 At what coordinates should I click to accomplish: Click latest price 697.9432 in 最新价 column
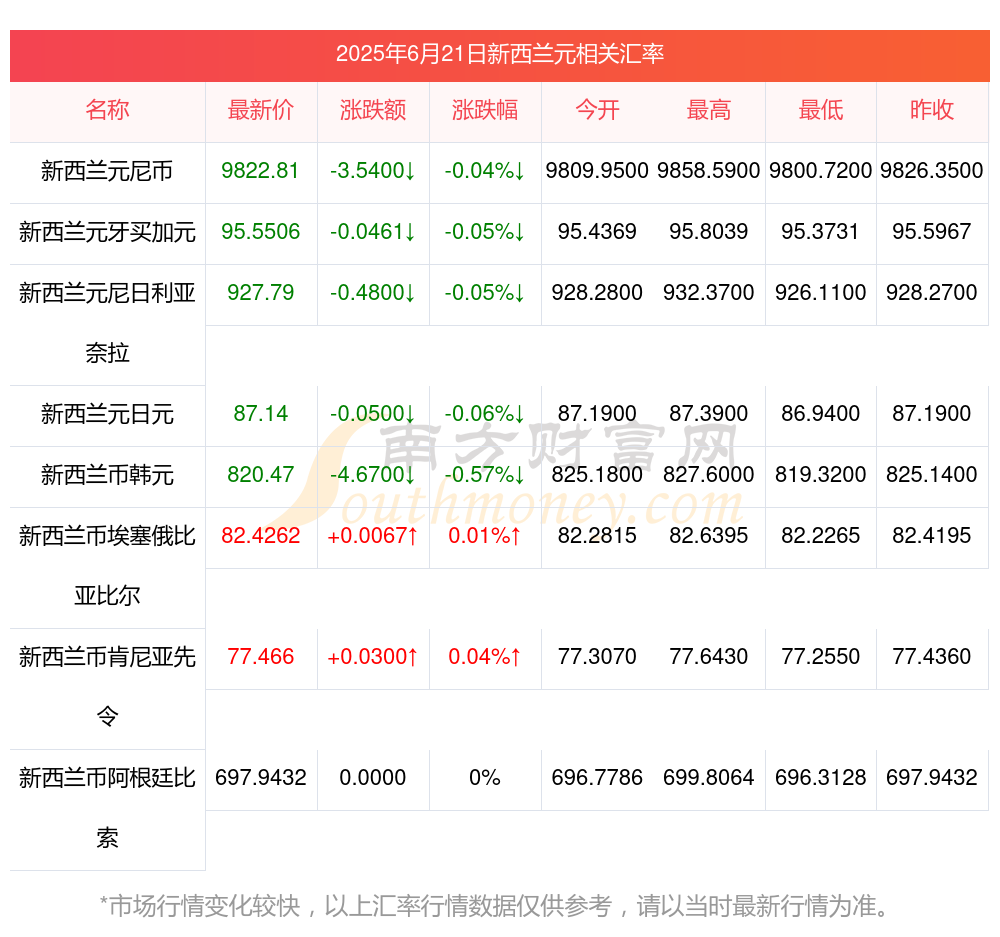click(x=260, y=778)
